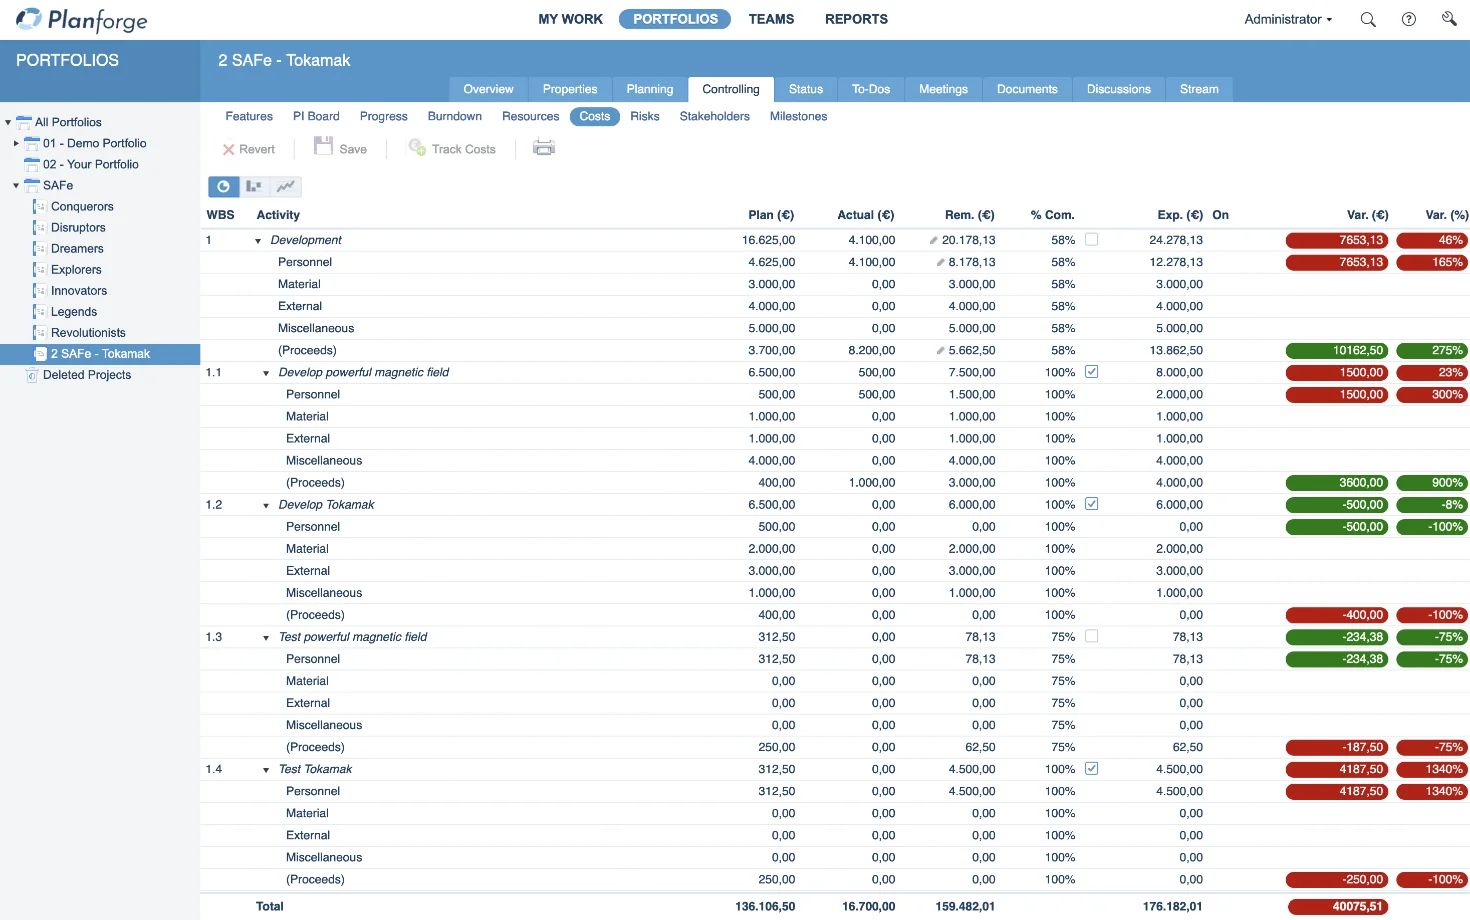Open the Documents tab
This screenshot has height=920, width=1470.
pyautogui.click(x=1027, y=89)
